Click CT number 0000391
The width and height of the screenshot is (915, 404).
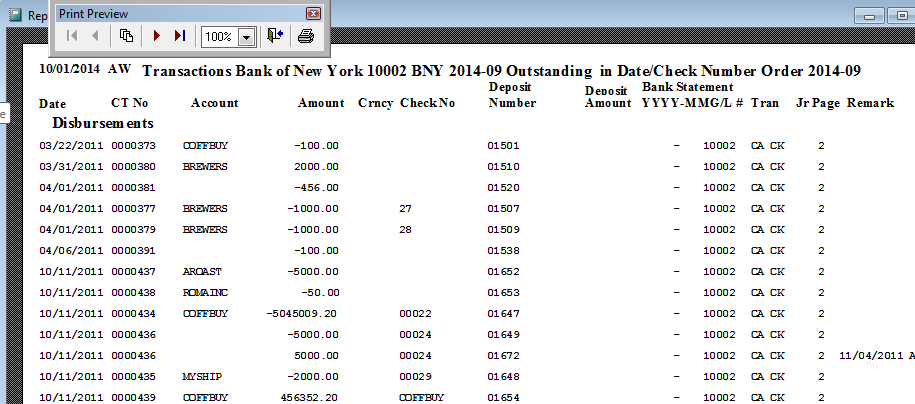point(134,250)
